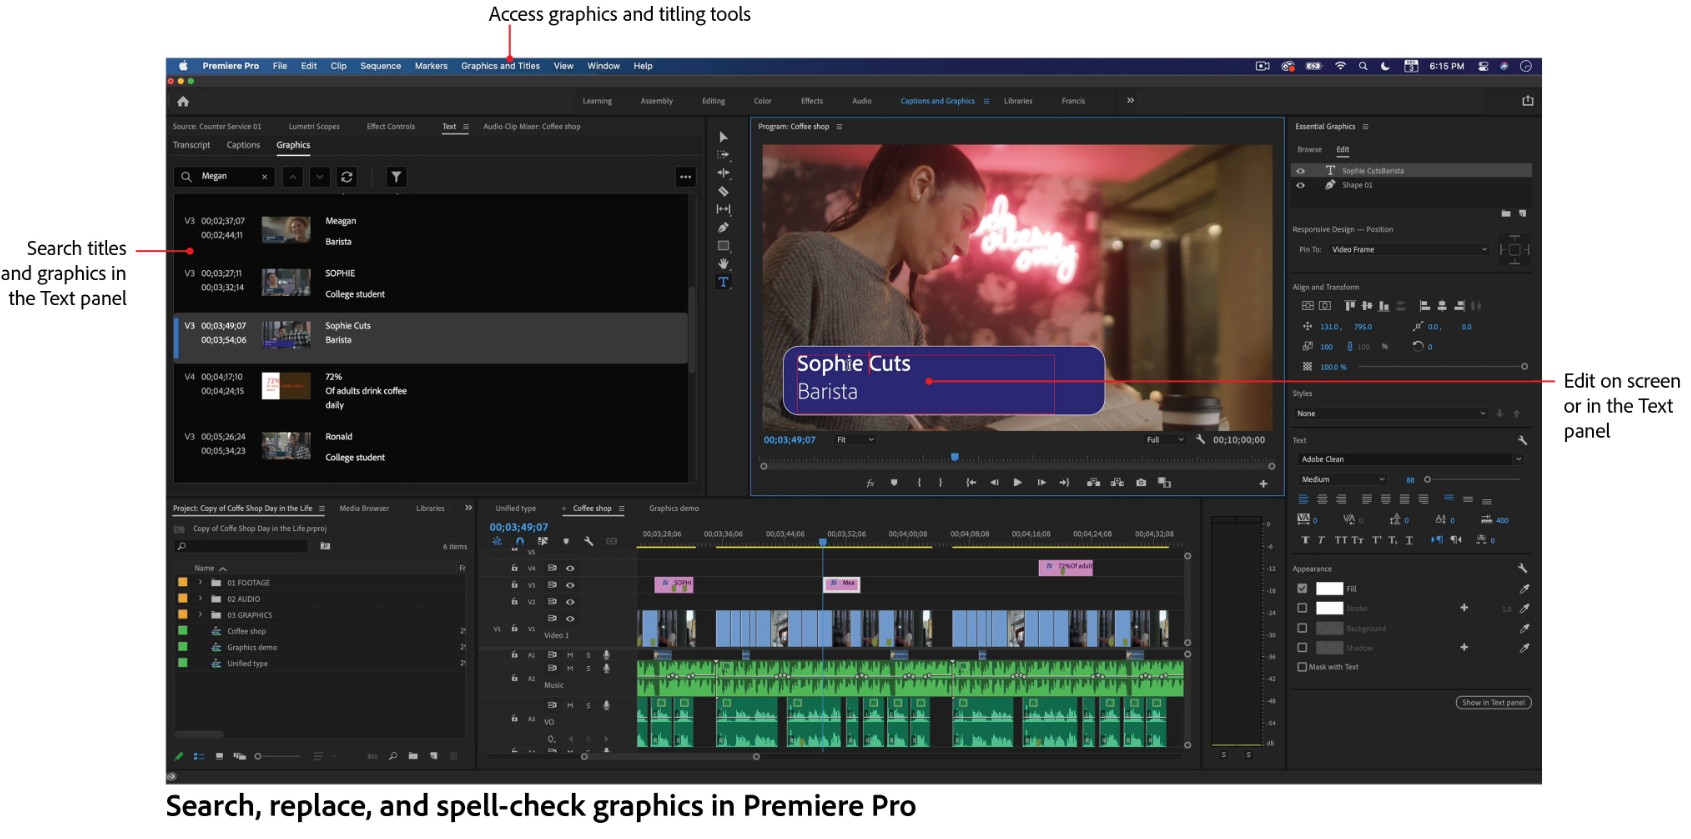Select the Hand tool
The width and height of the screenshot is (1691, 839).
(x=723, y=264)
